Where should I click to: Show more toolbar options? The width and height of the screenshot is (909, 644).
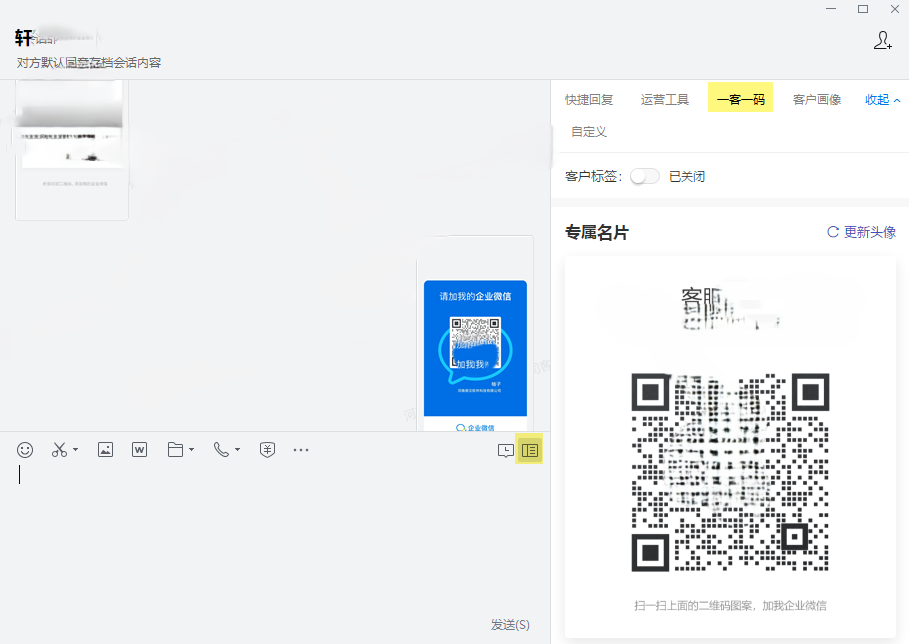[301, 450]
